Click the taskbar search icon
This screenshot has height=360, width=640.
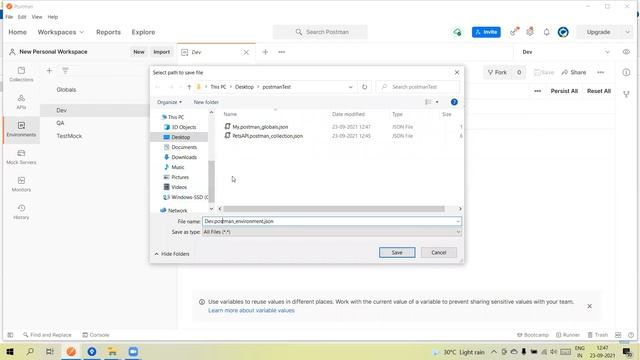(x=30, y=351)
